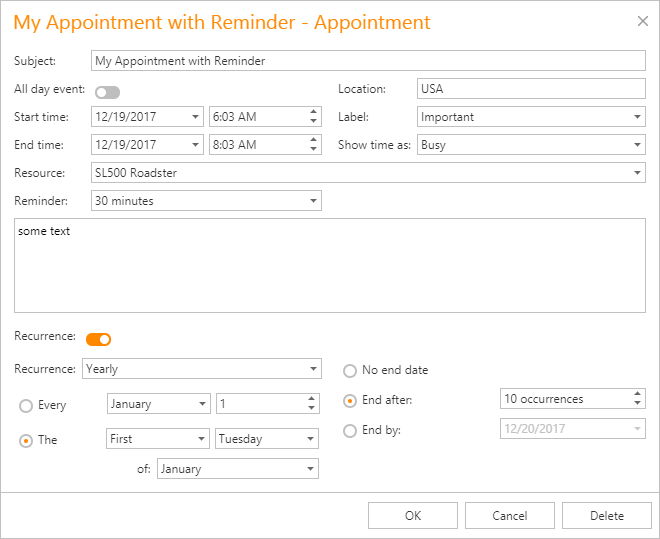The image size is (660, 539).
Task: Choose the No end date option
Action: [x=350, y=371]
